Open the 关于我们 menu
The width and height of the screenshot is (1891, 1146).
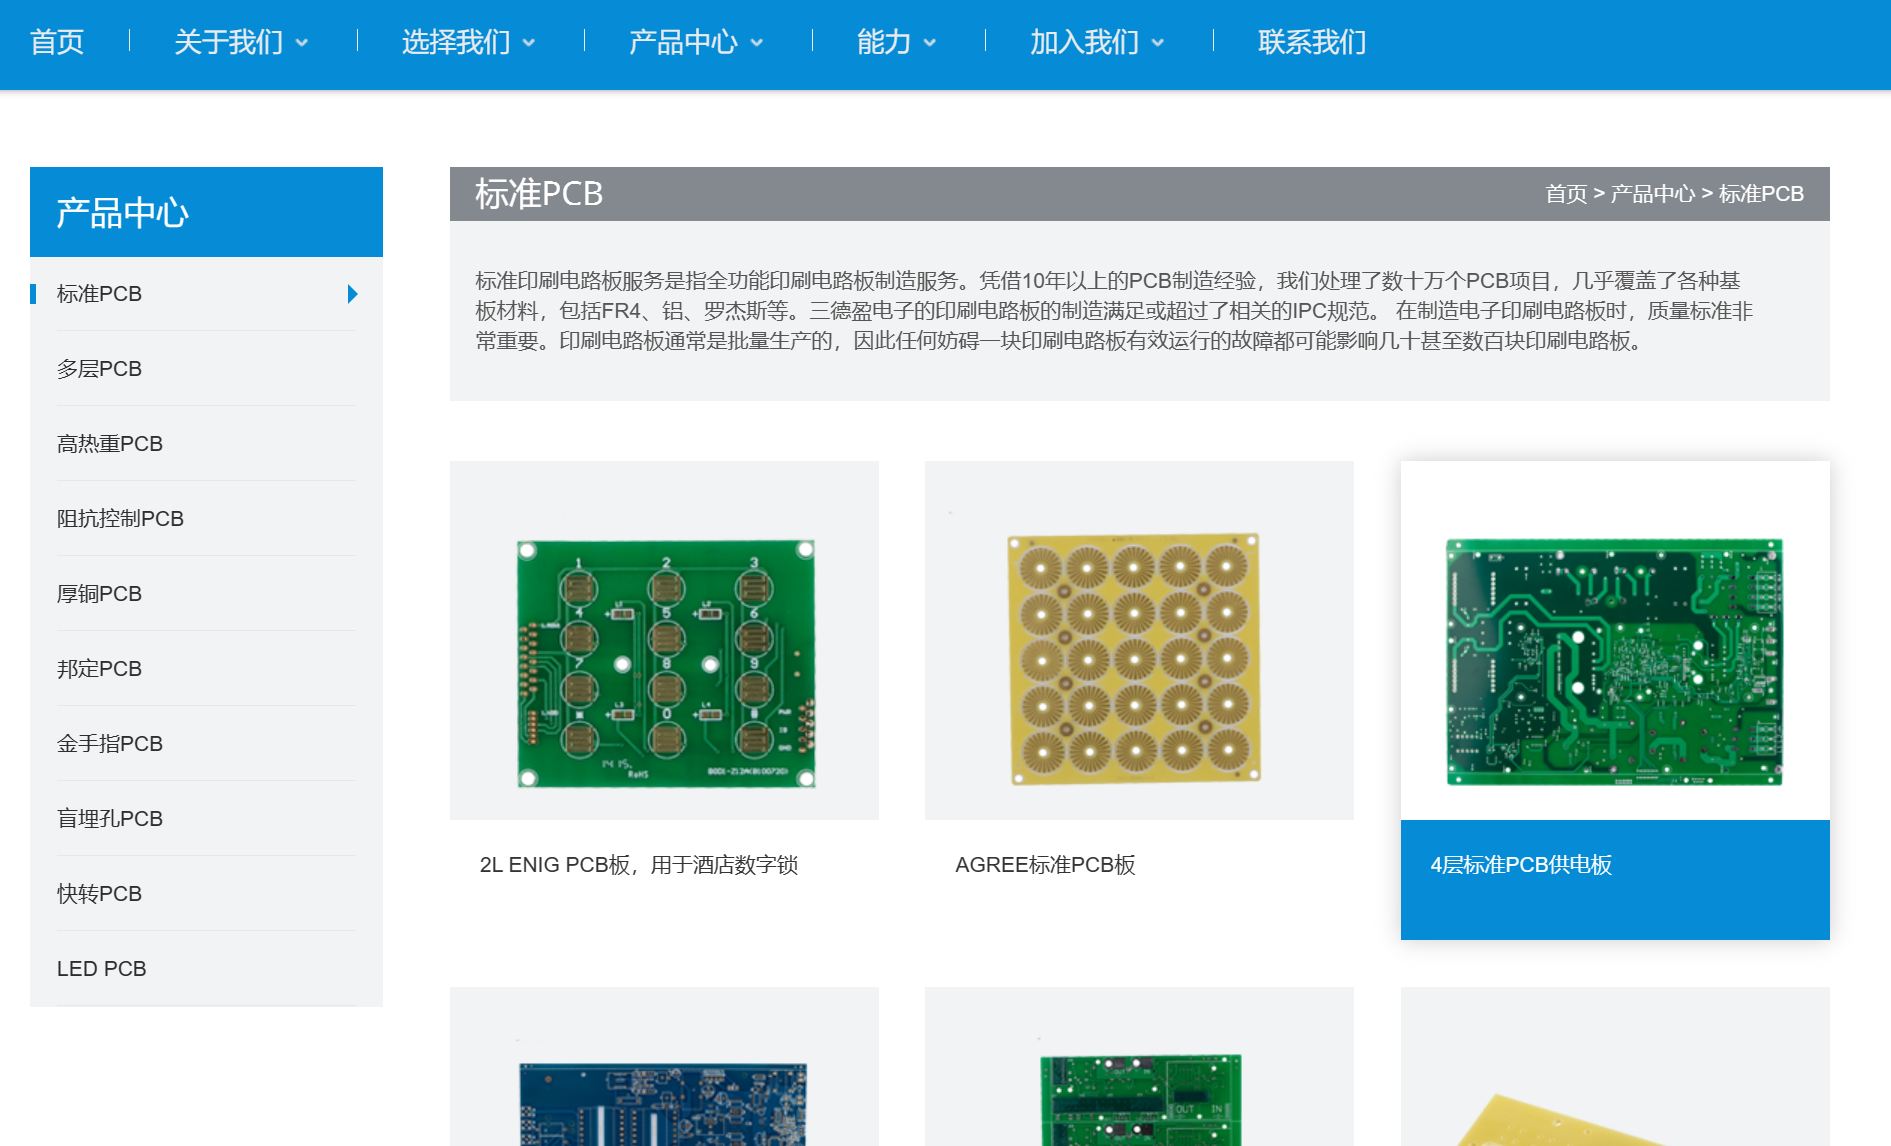click(x=228, y=42)
